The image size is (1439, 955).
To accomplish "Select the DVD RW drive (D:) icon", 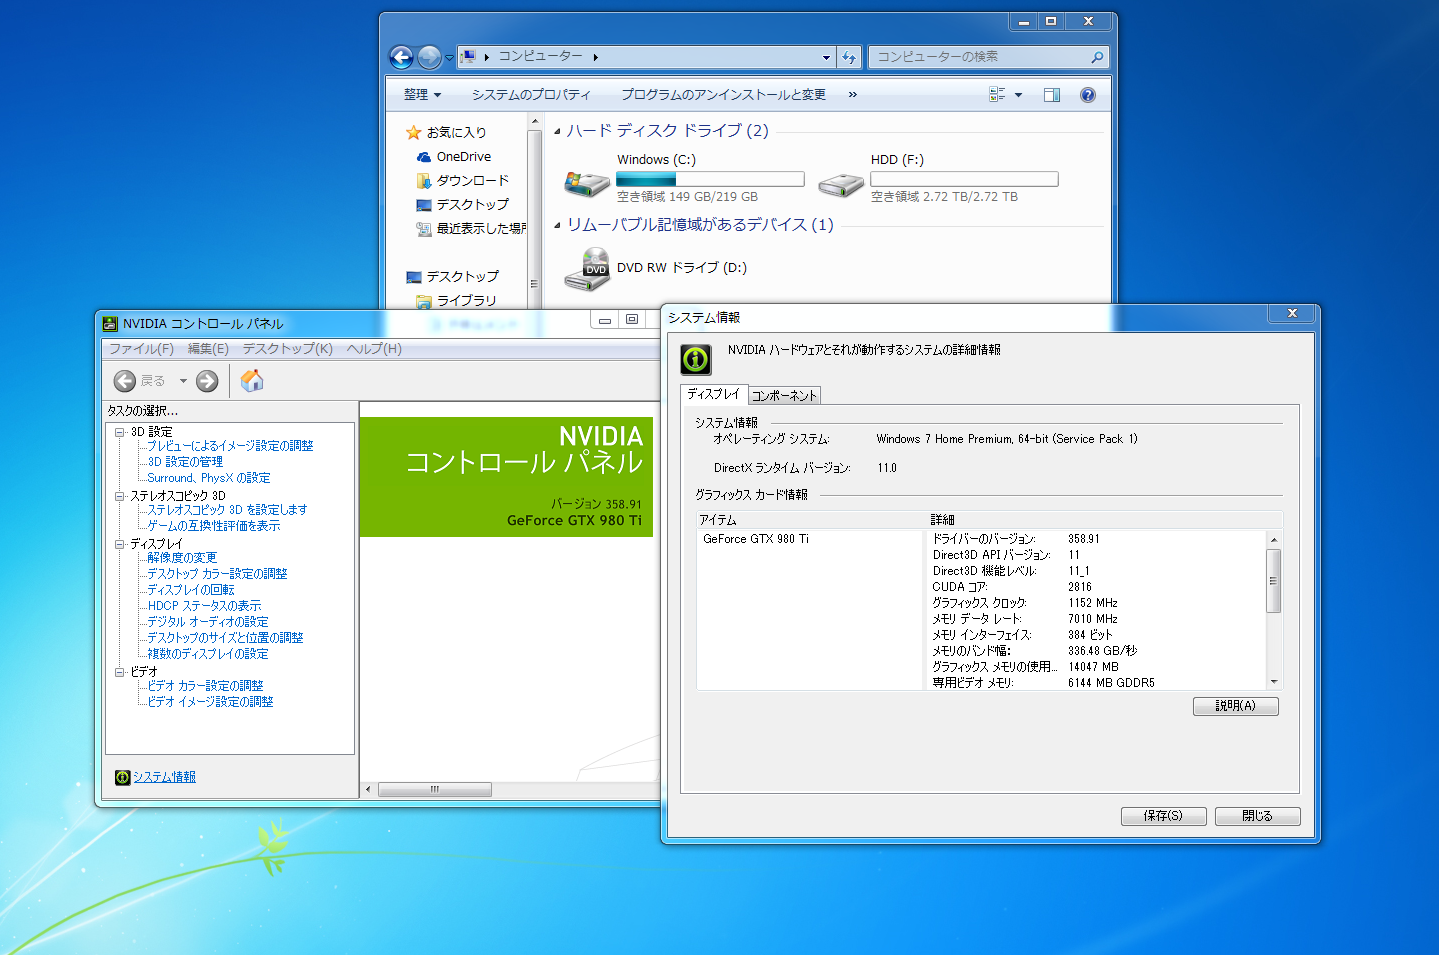I will click(x=587, y=270).
